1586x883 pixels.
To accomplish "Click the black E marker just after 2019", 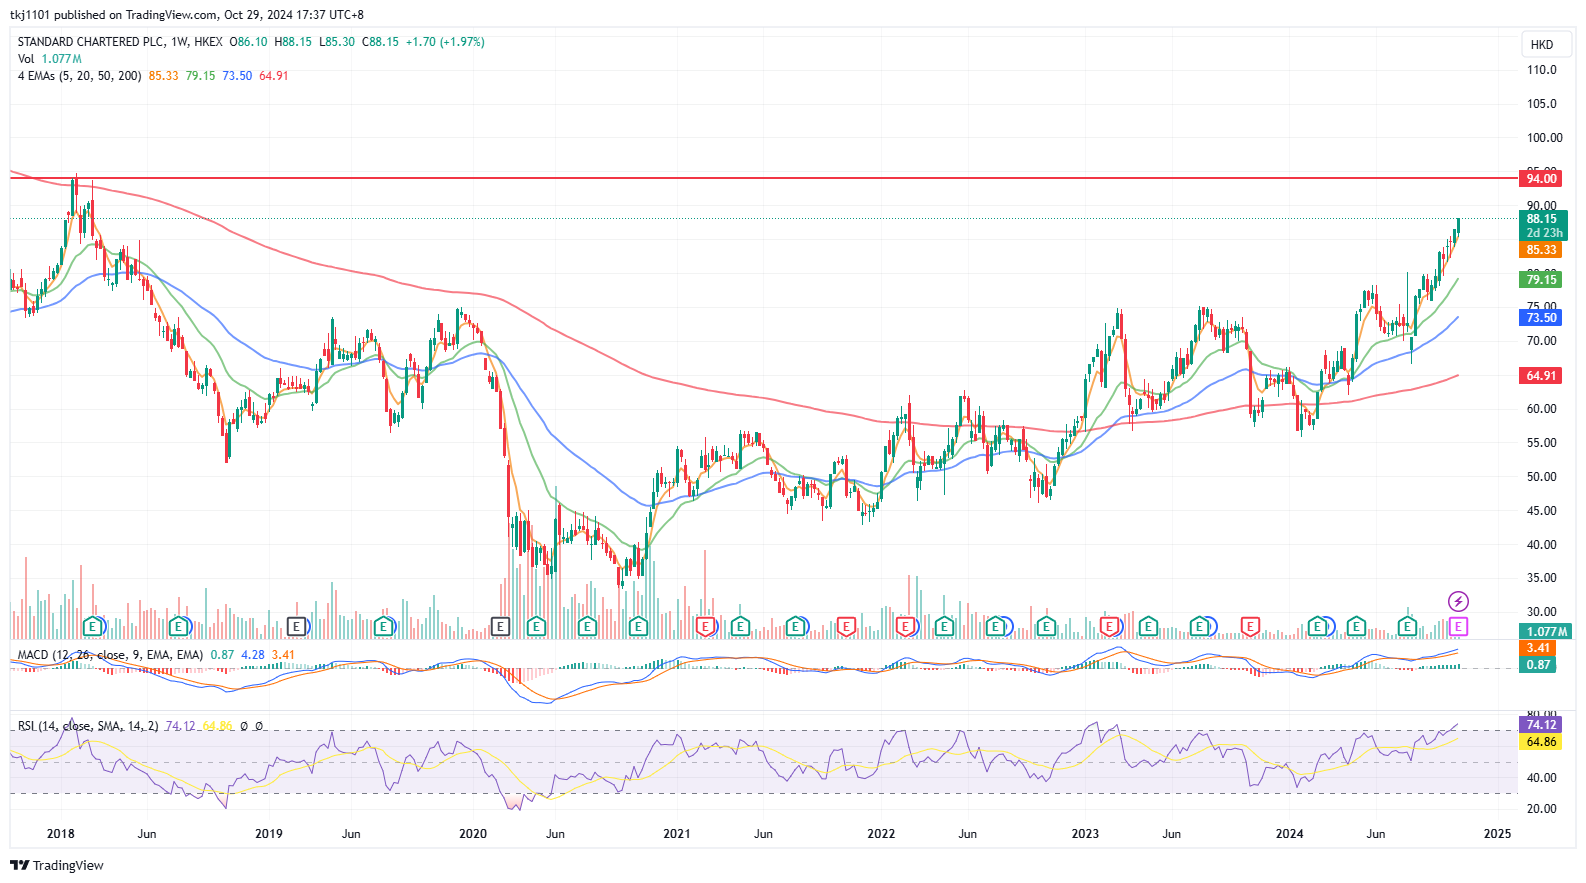I will point(296,627).
